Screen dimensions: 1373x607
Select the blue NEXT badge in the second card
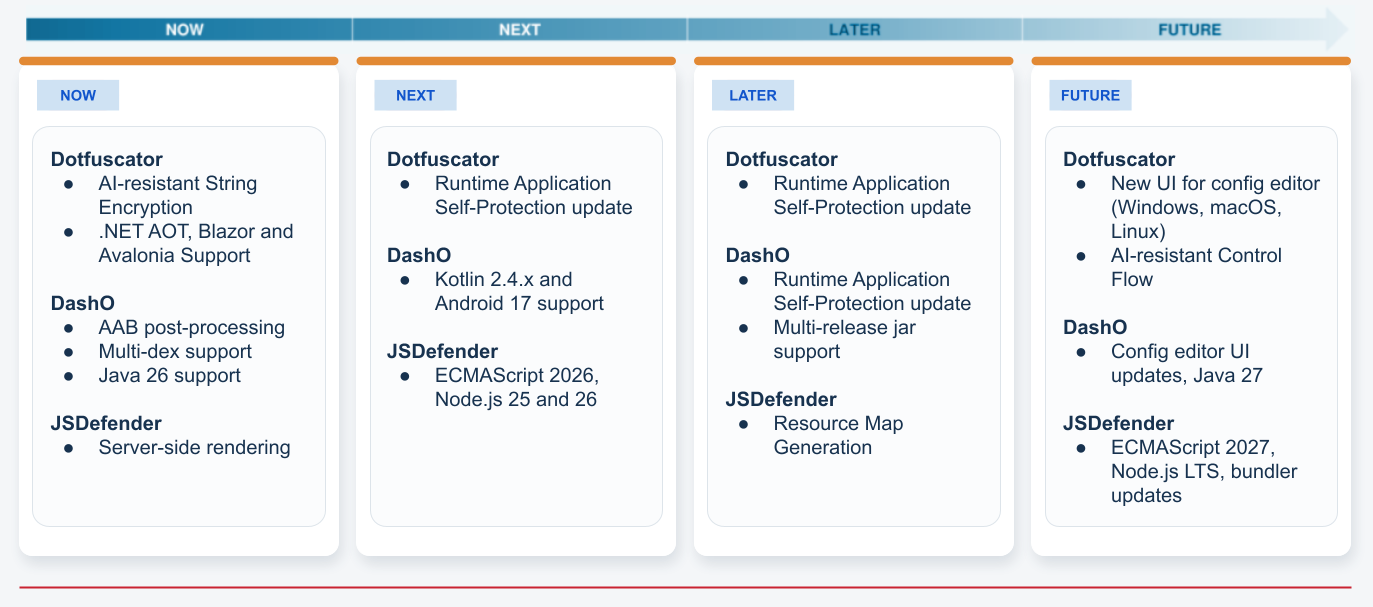(415, 95)
